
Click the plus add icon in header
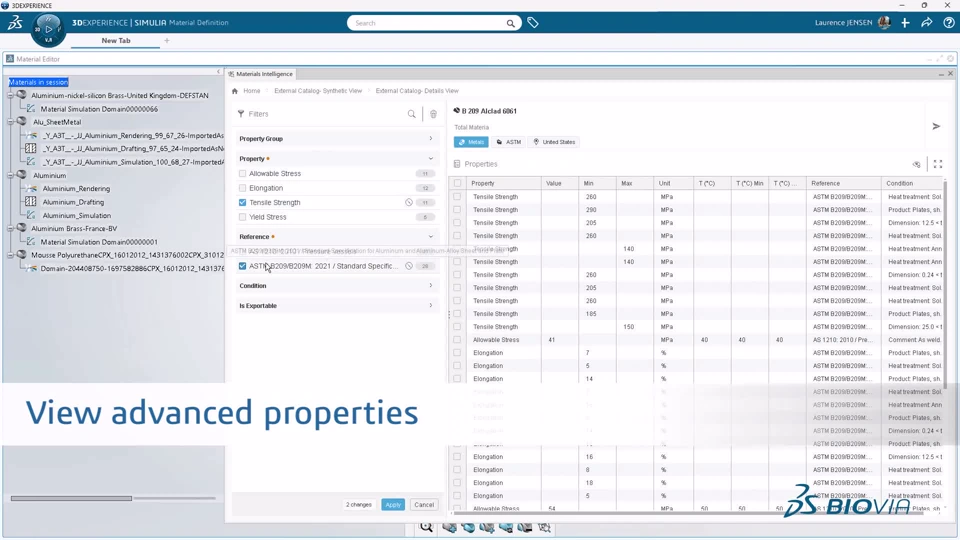click(905, 23)
